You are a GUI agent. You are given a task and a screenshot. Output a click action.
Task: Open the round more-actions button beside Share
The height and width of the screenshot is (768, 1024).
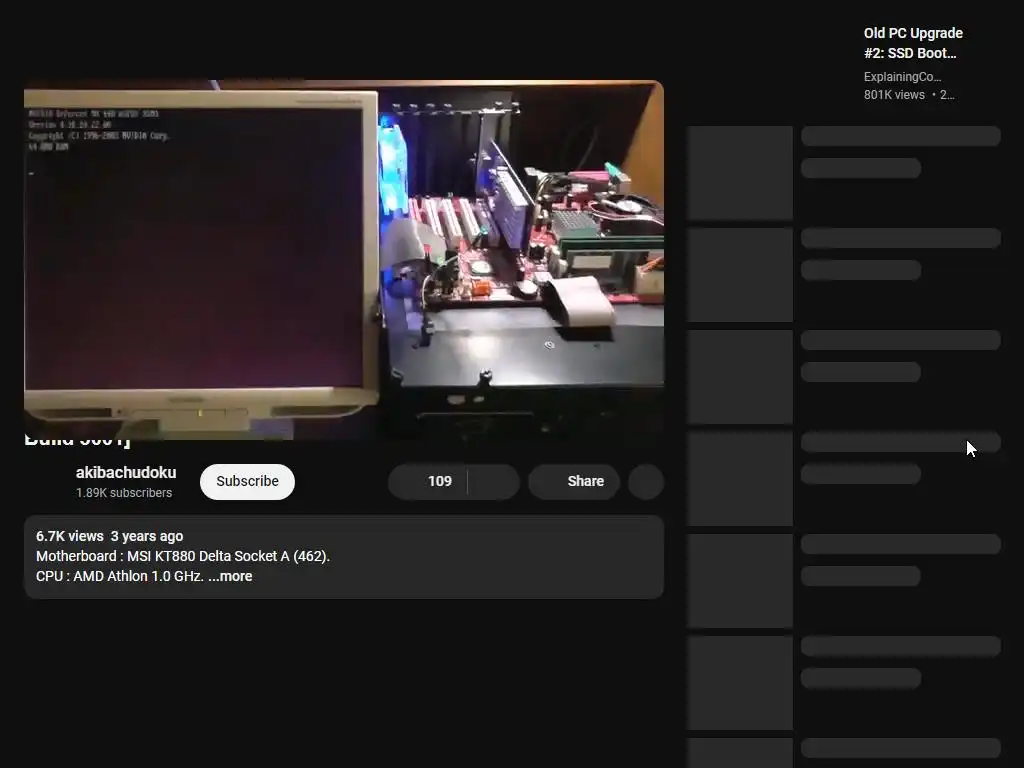pyautogui.click(x=646, y=481)
